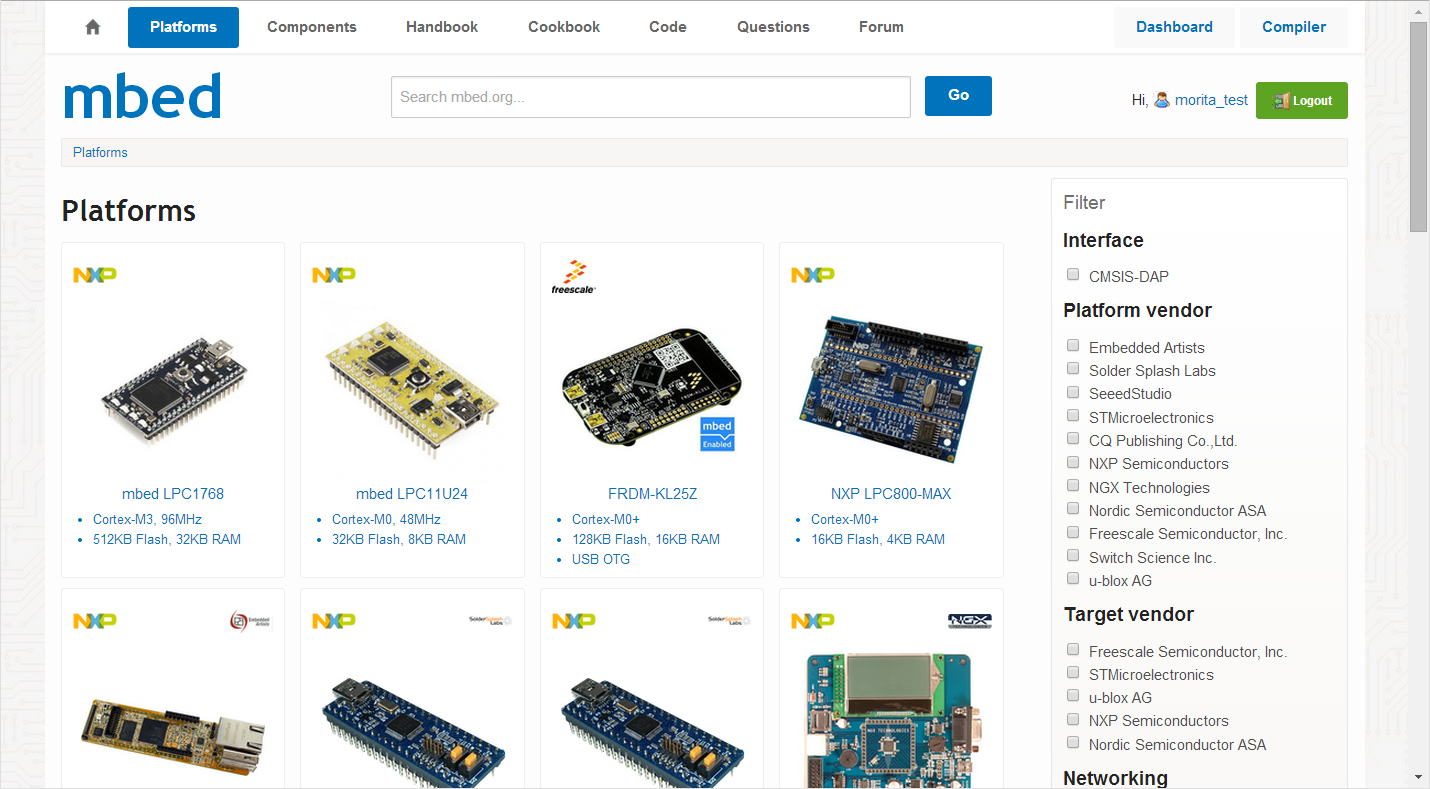Click the Logout button

click(1302, 100)
